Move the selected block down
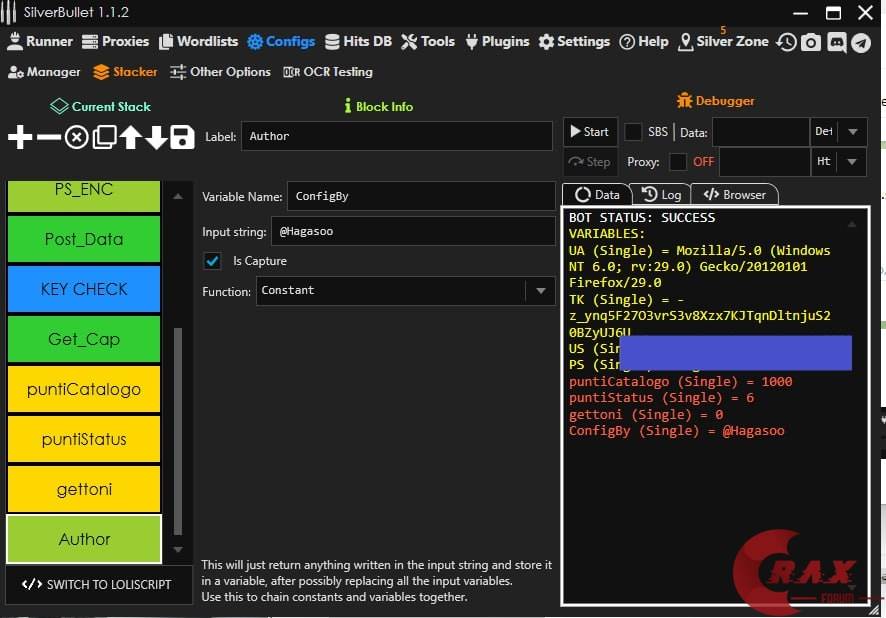This screenshot has height=618, width=886. coord(157,138)
